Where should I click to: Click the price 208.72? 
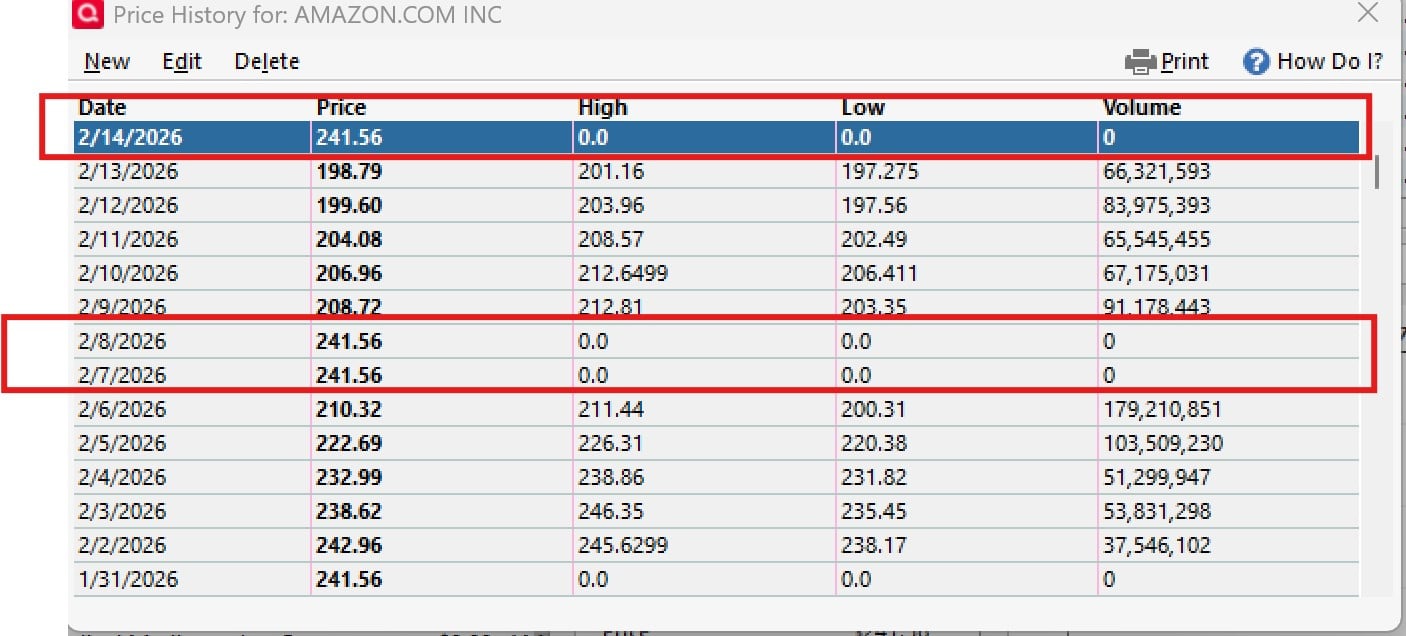coord(349,307)
